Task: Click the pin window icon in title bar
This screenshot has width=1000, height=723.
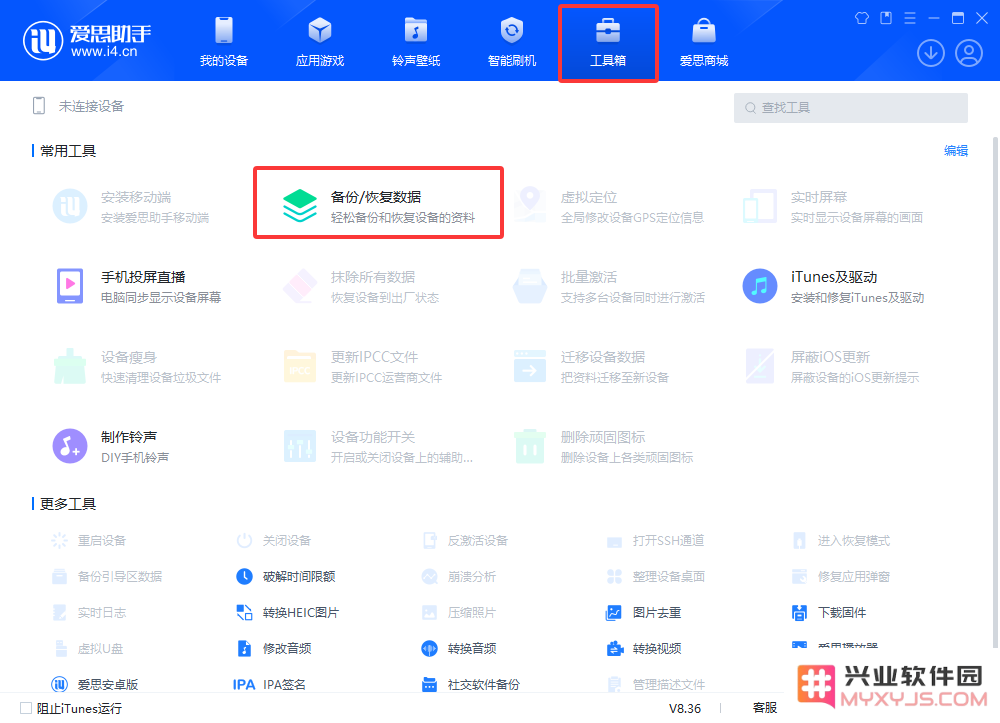Action: click(x=886, y=18)
